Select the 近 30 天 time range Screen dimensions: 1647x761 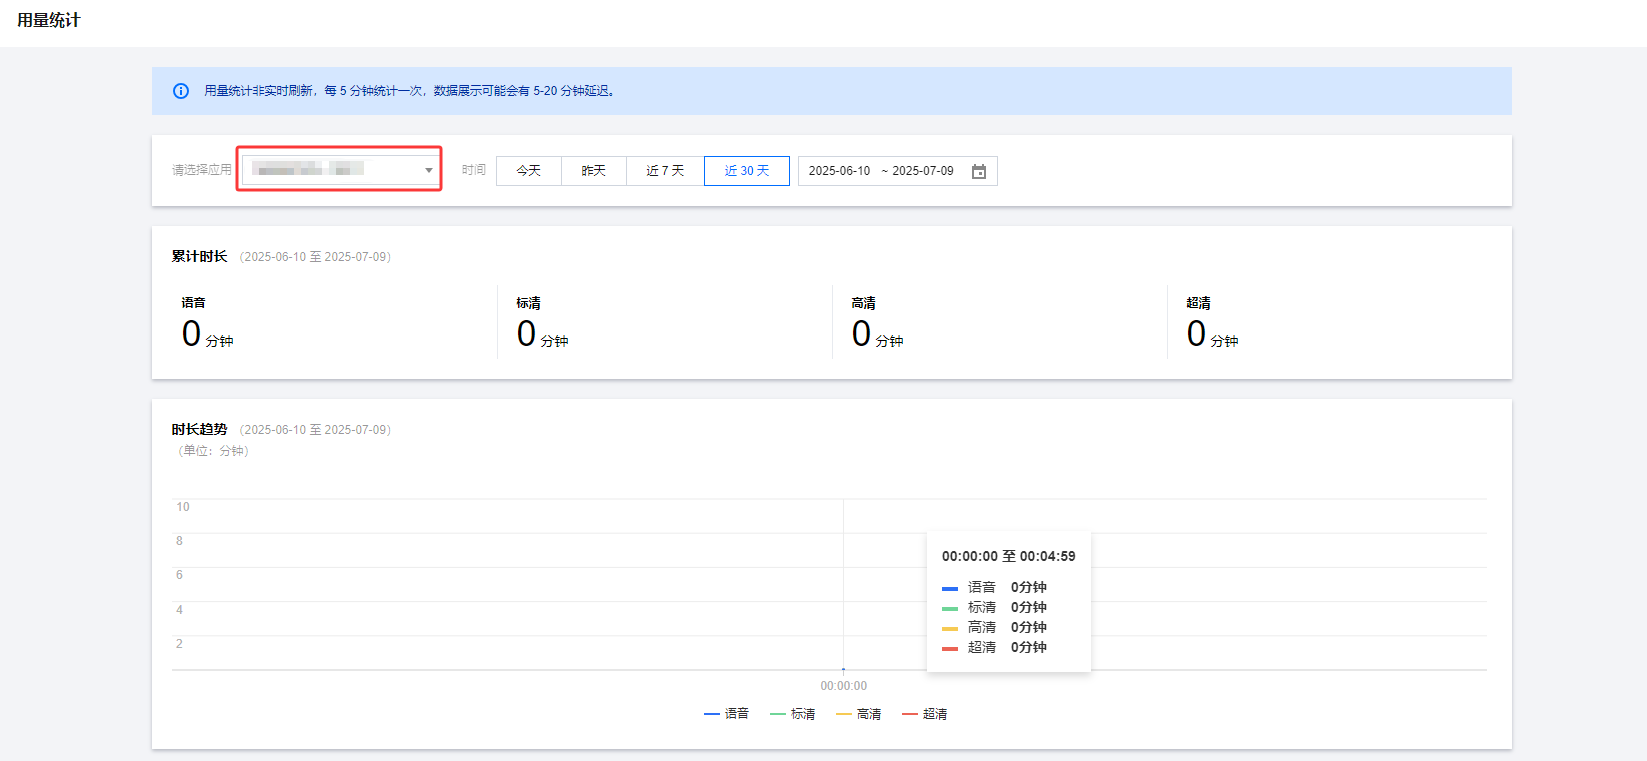pyautogui.click(x=747, y=171)
